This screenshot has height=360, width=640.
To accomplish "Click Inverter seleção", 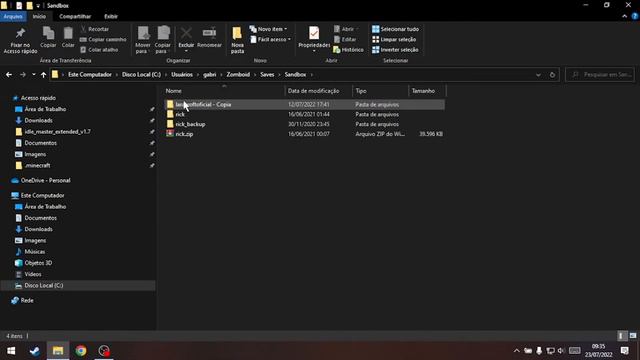I will (x=395, y=50).
